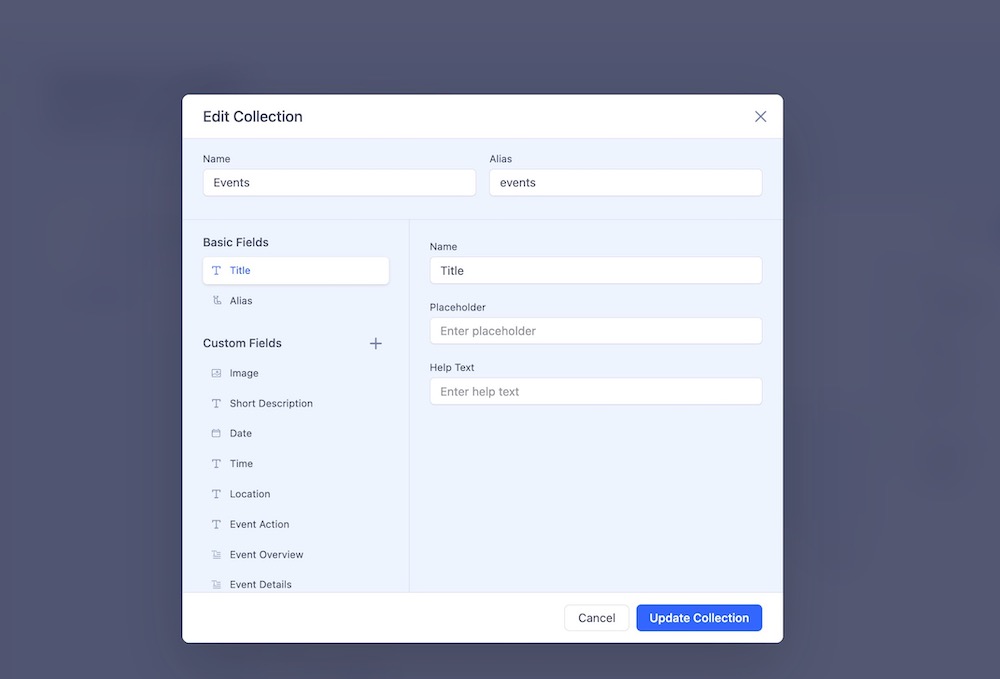Select the Title basic field
The image size is (1000, 679).
pyautogui.click(x=295, y=271)
